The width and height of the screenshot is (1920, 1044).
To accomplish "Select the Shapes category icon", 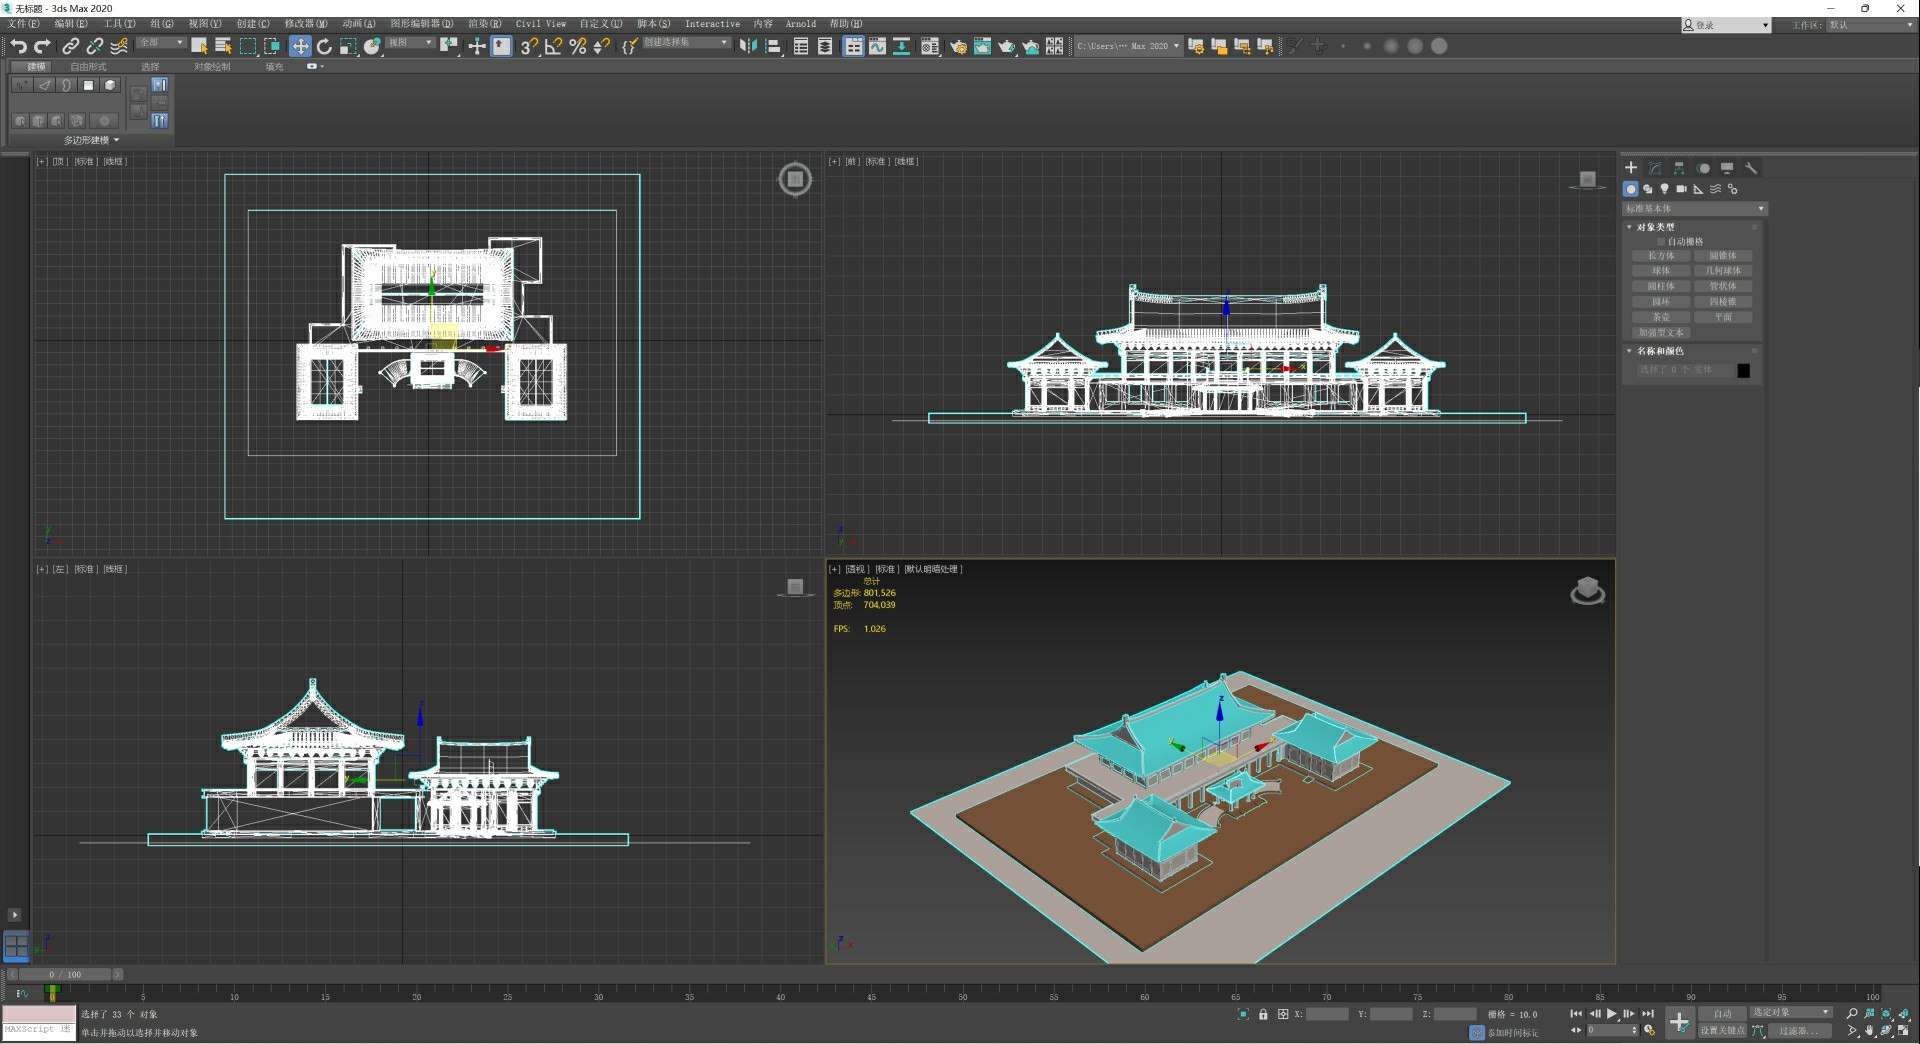I will click(1648, 189).
